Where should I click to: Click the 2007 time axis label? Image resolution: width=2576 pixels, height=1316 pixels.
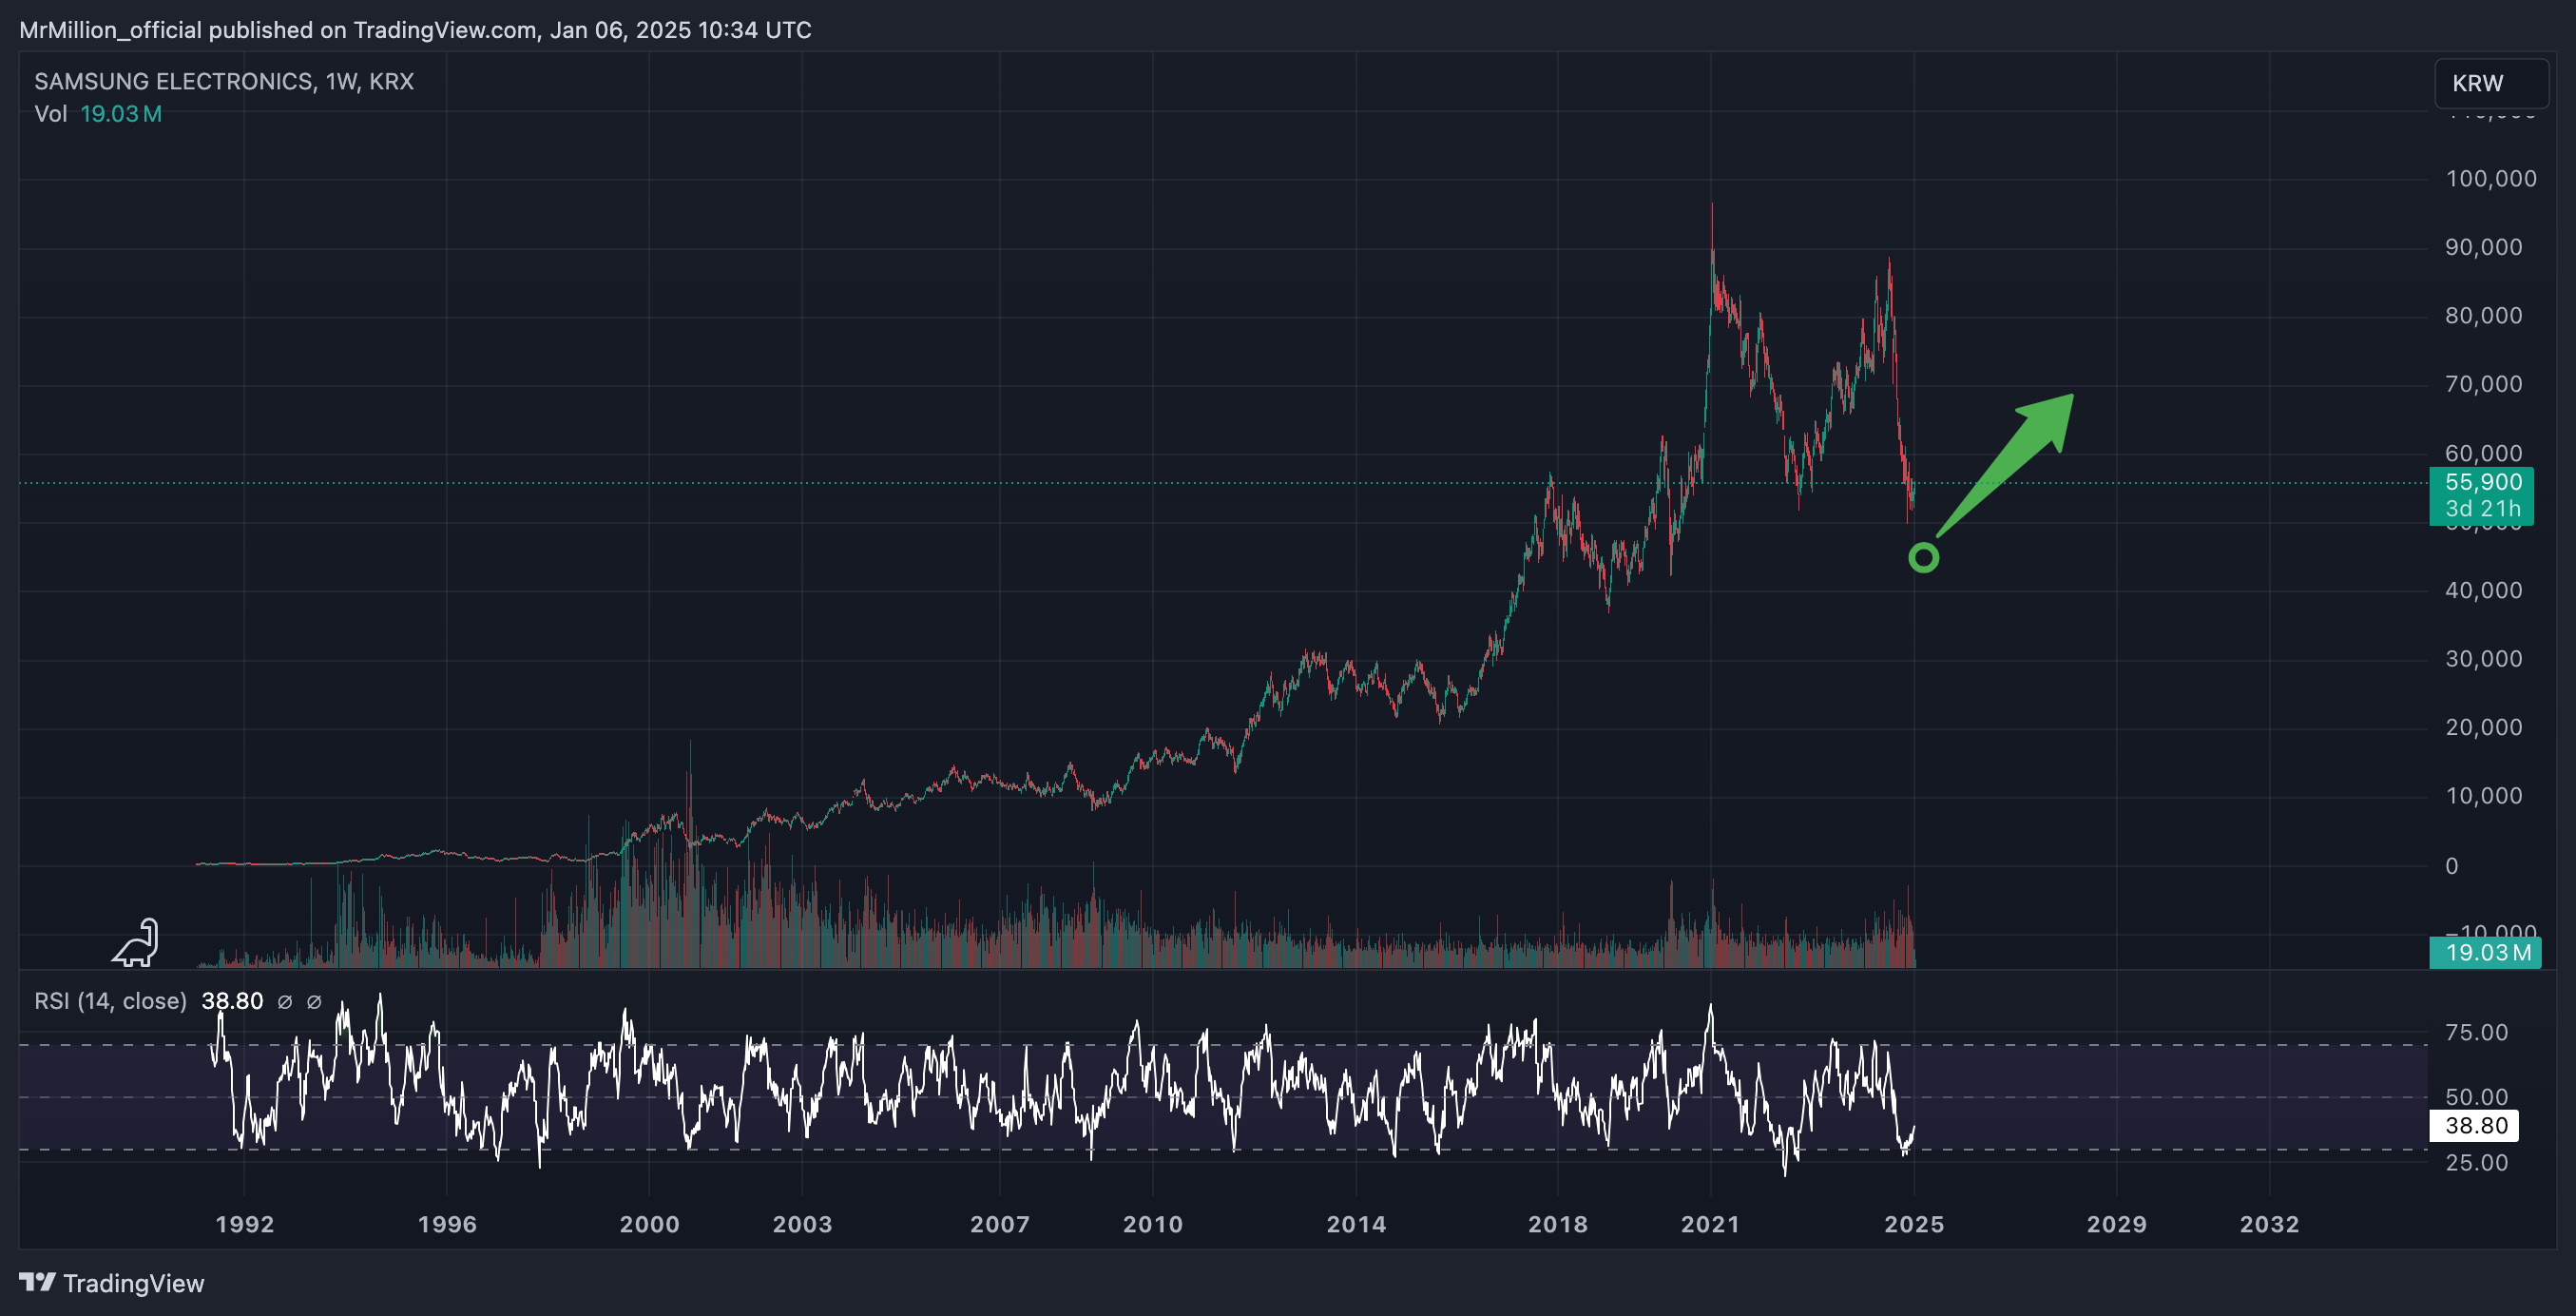click(x=1000, y=1225)
